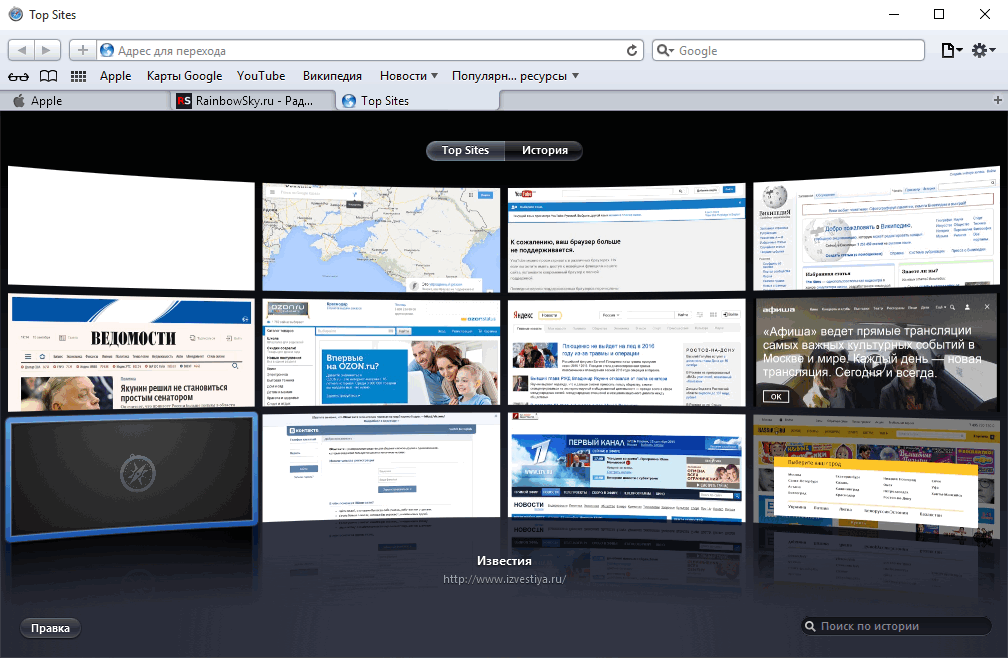Open the Первый канал thumbnail

coord(627,467)
